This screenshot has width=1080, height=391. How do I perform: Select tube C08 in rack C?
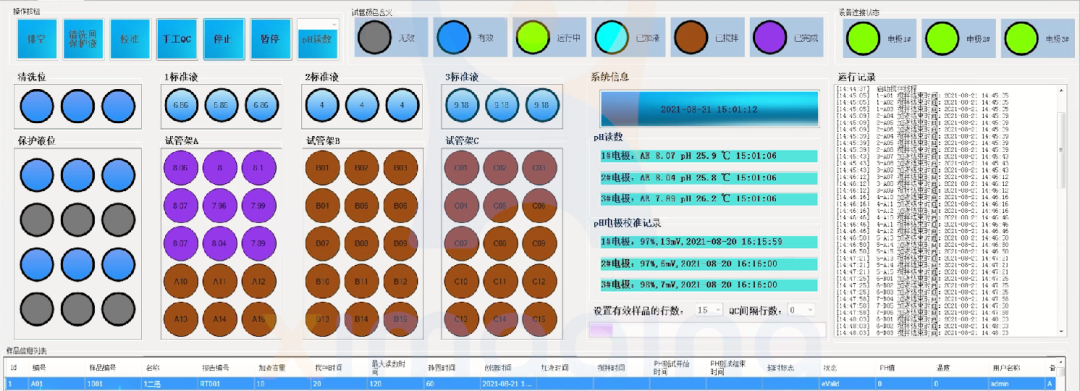[501, 243]
